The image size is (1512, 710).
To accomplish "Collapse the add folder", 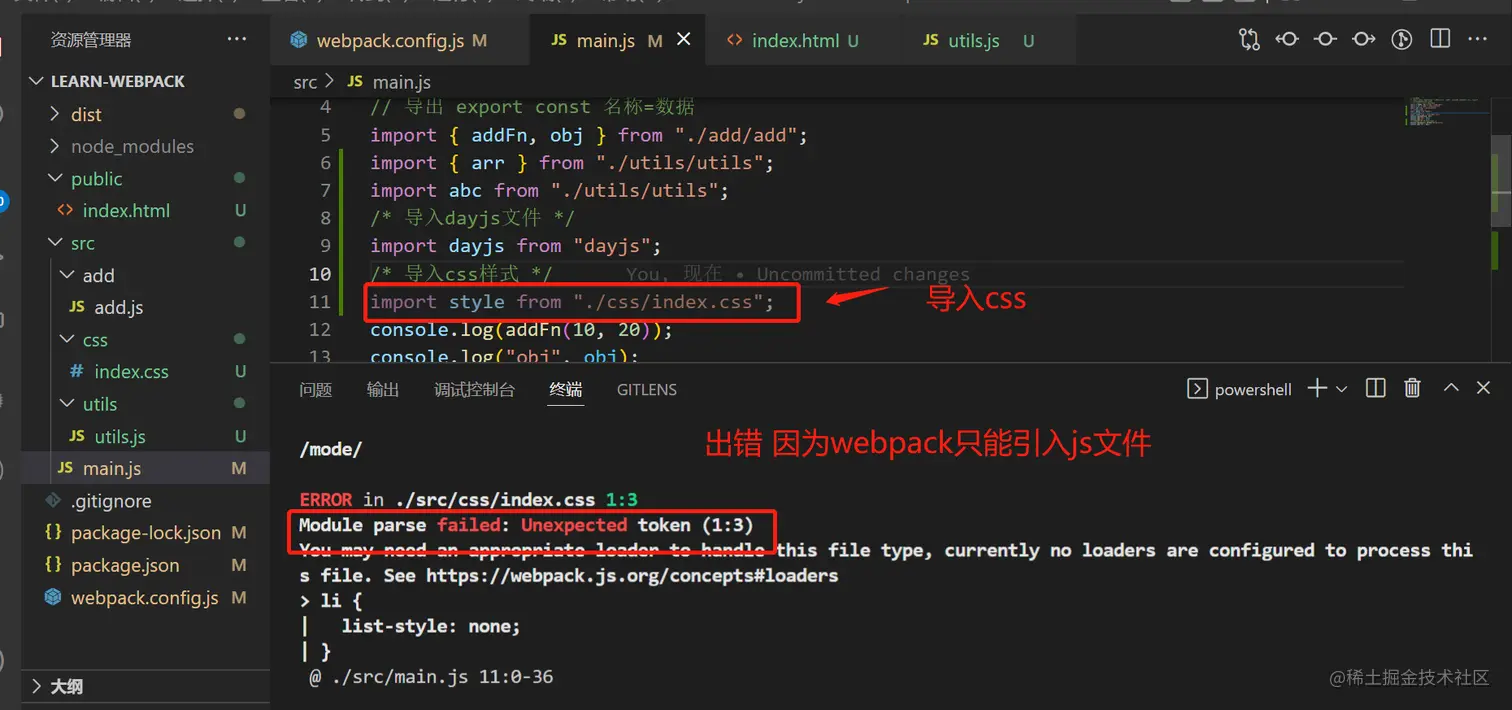I will point(145,275).
